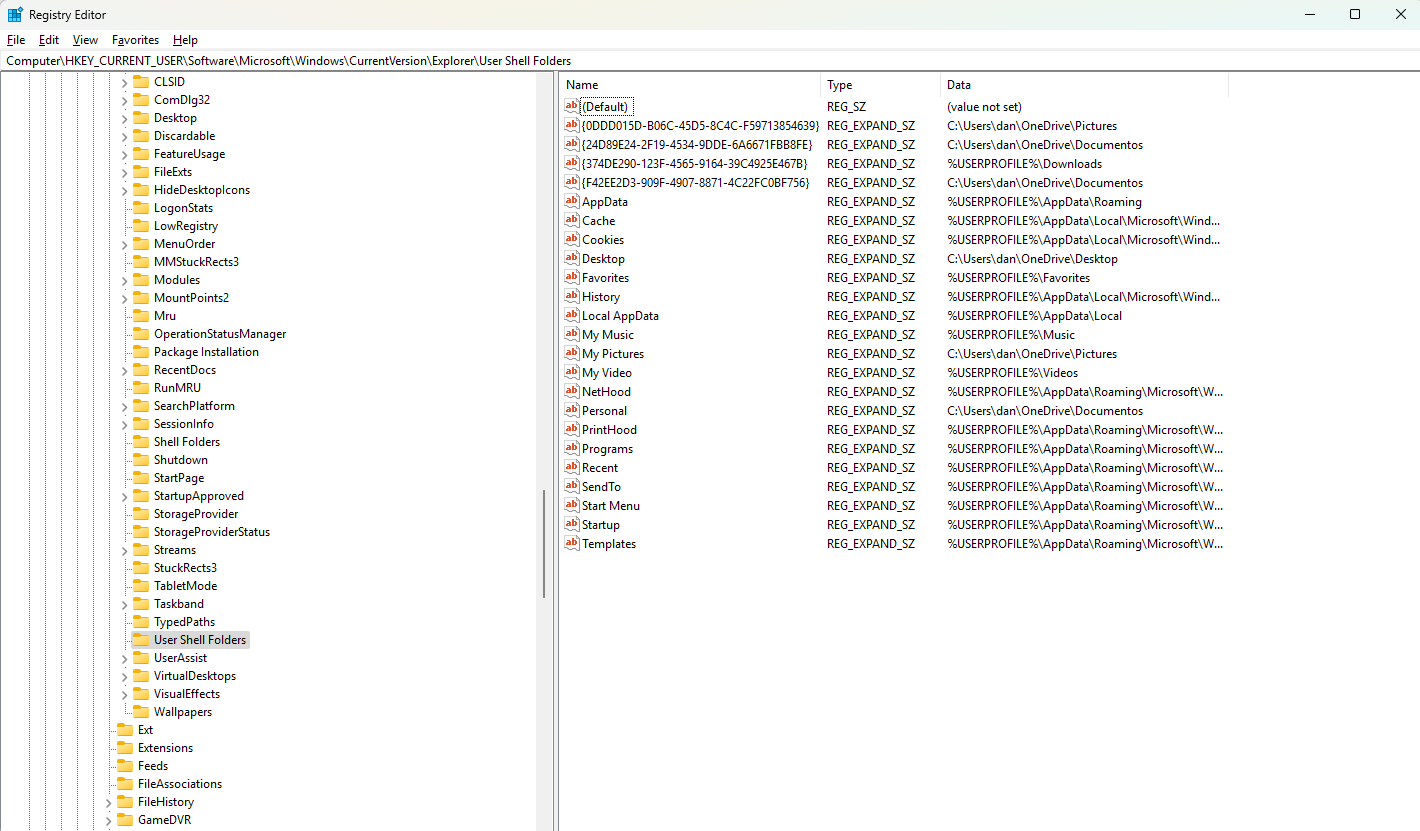This screenshot has height=831, width=1420.
Task: Open the Edit menu
Action: [x=48, y=40]
